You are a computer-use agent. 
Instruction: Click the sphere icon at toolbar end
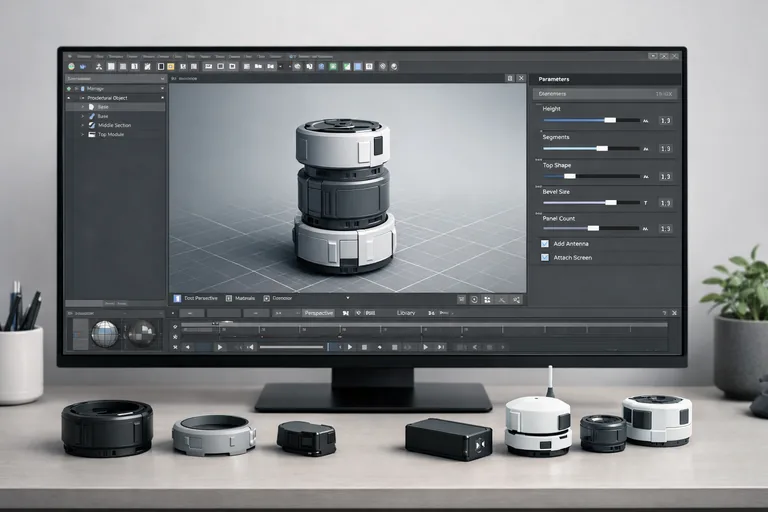point(393,66)
